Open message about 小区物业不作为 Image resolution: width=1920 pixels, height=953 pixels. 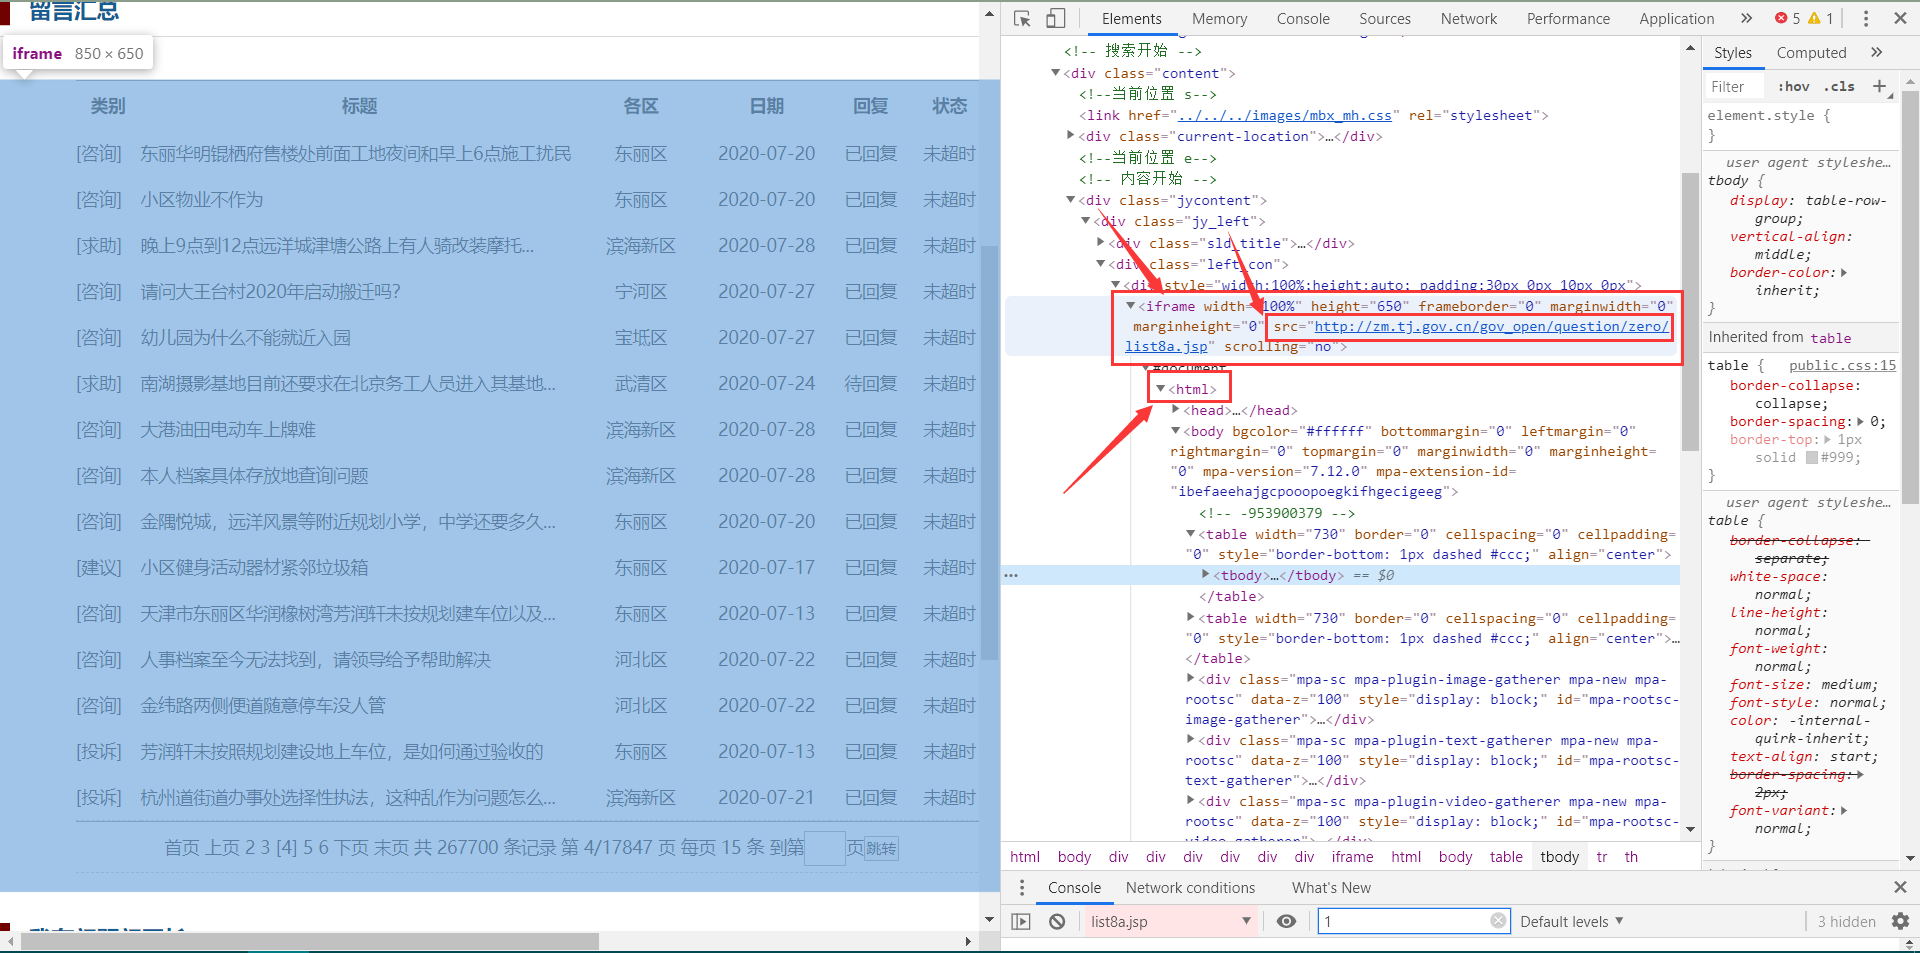201,200
